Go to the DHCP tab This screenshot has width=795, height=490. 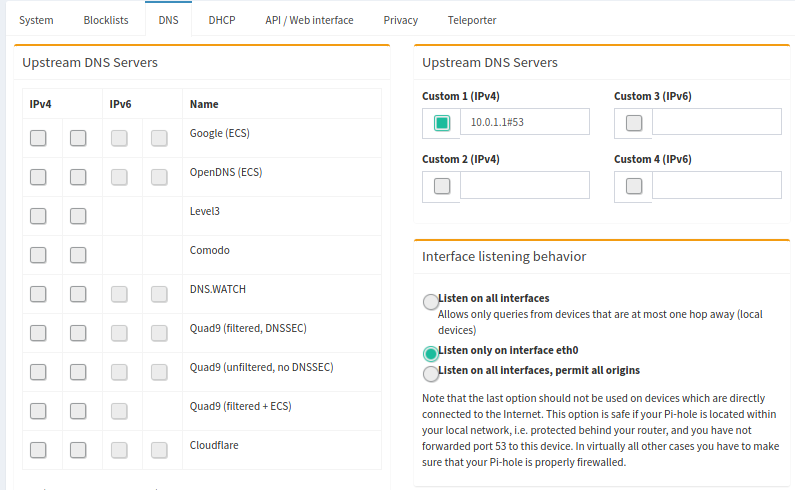pyautogui.click(x=221, y=20)
